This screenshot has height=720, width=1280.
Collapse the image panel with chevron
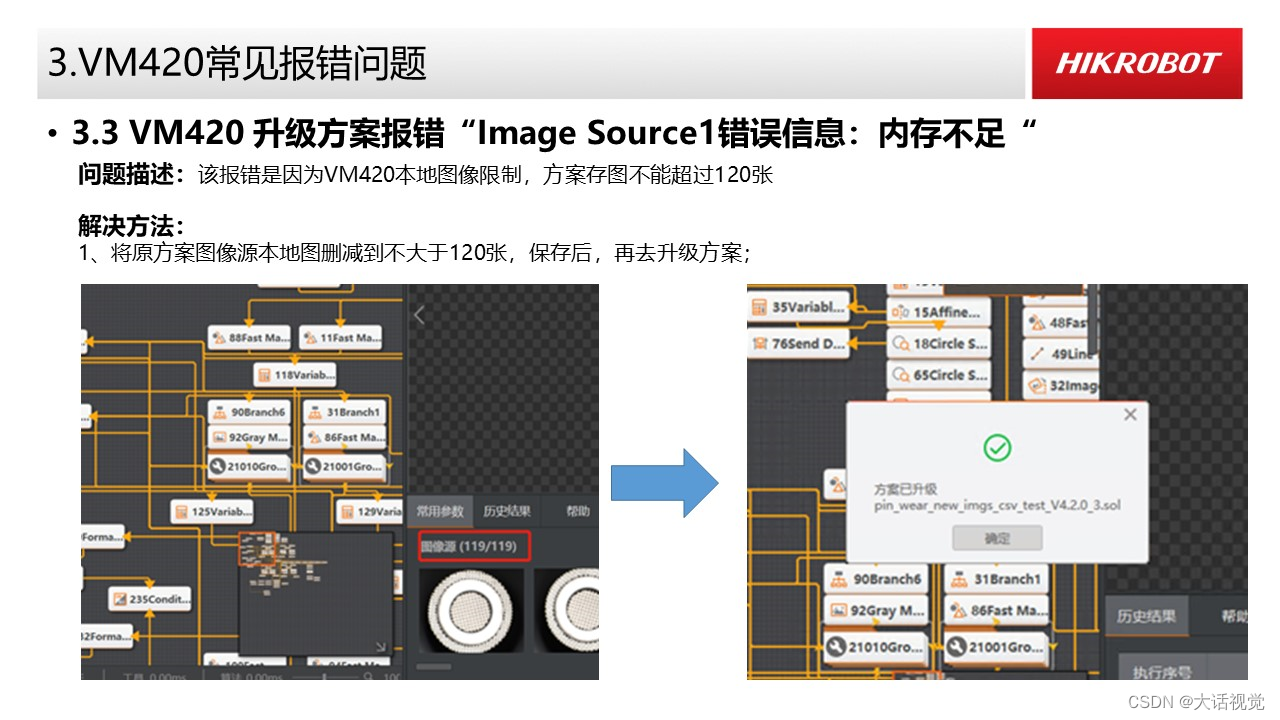tap(419, 315)
